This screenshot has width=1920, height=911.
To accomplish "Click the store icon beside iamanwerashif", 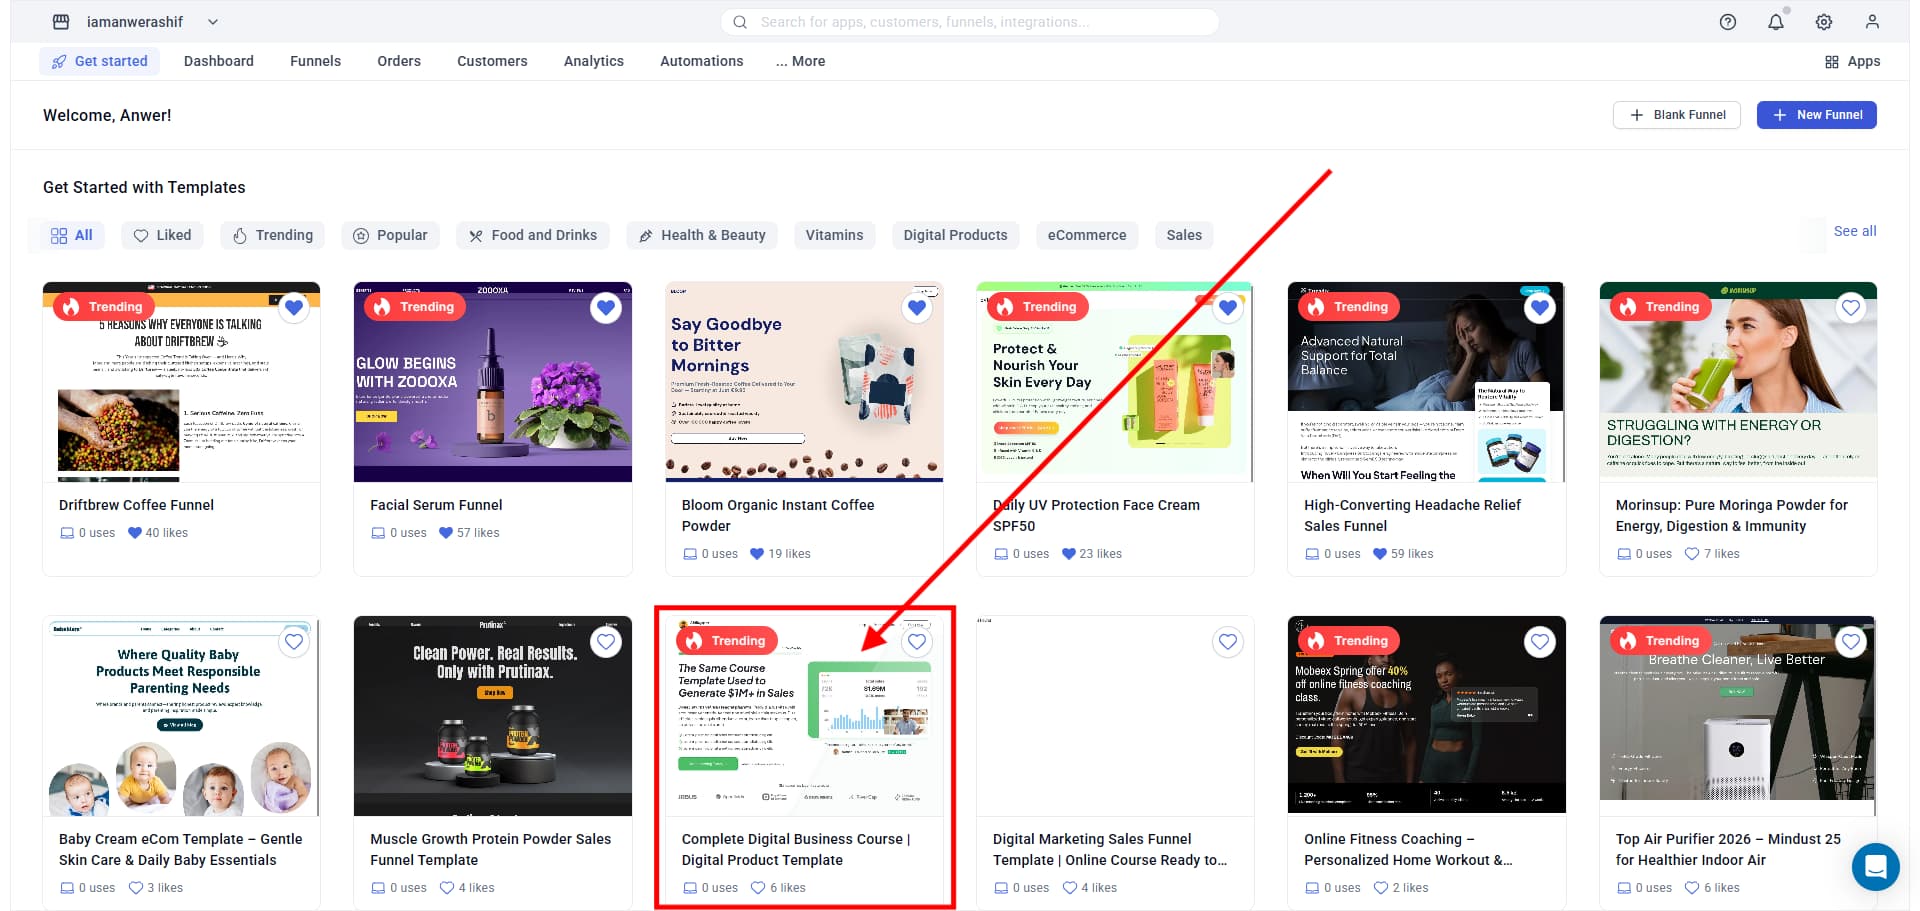I will tap(61, 22).
